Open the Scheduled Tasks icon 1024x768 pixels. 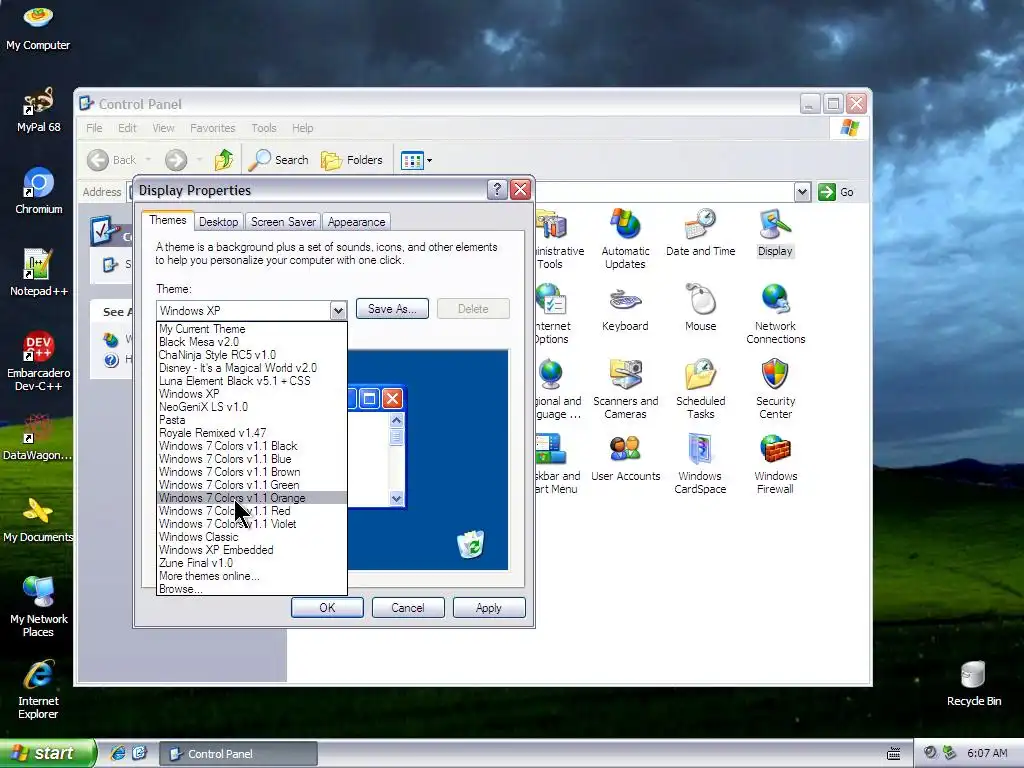(x=700, y=389)
